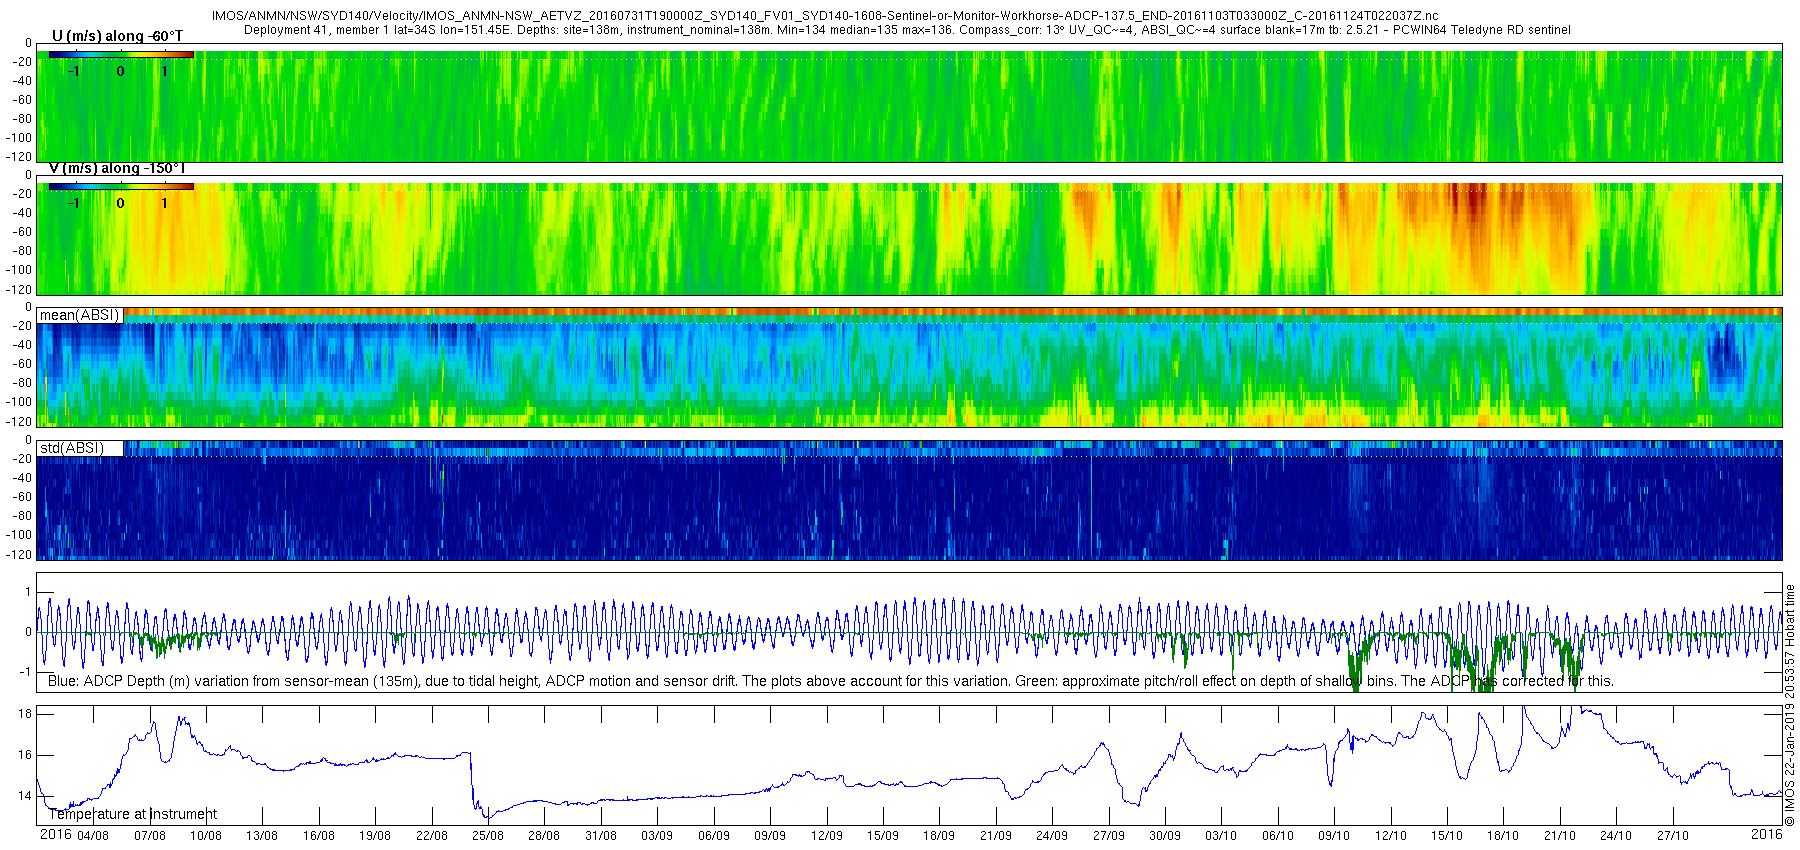Click the 21/10 date tick label

coord(1560,835)
